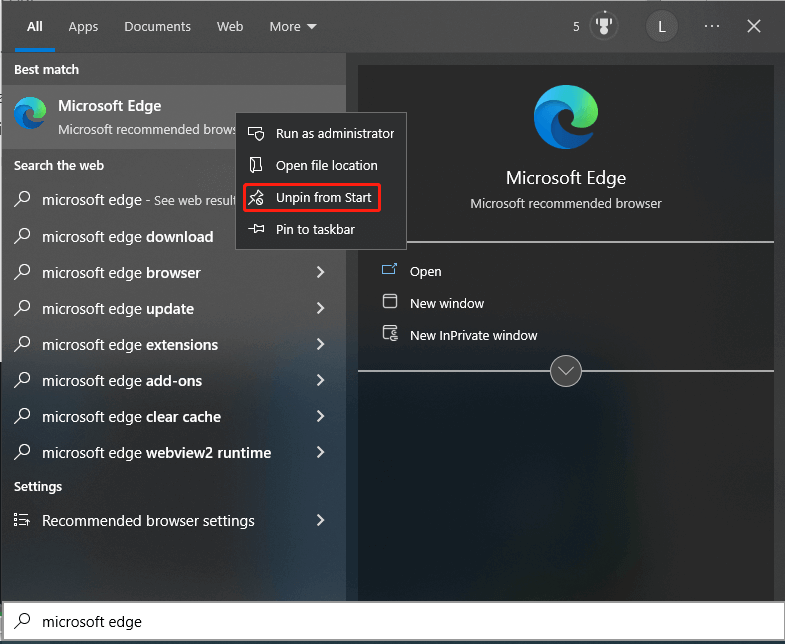
Task: Select microsoft edge browser suggestion text
Action: click(121, 272)
